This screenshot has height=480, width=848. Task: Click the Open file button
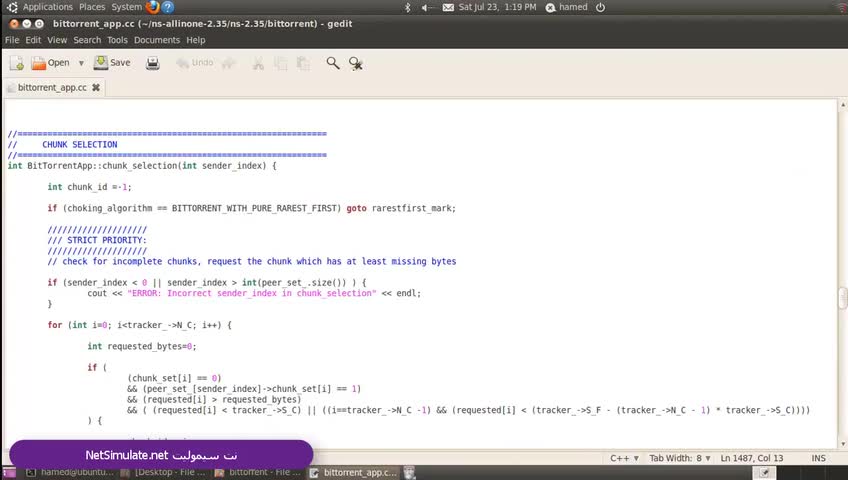click(x=50, y=63)
